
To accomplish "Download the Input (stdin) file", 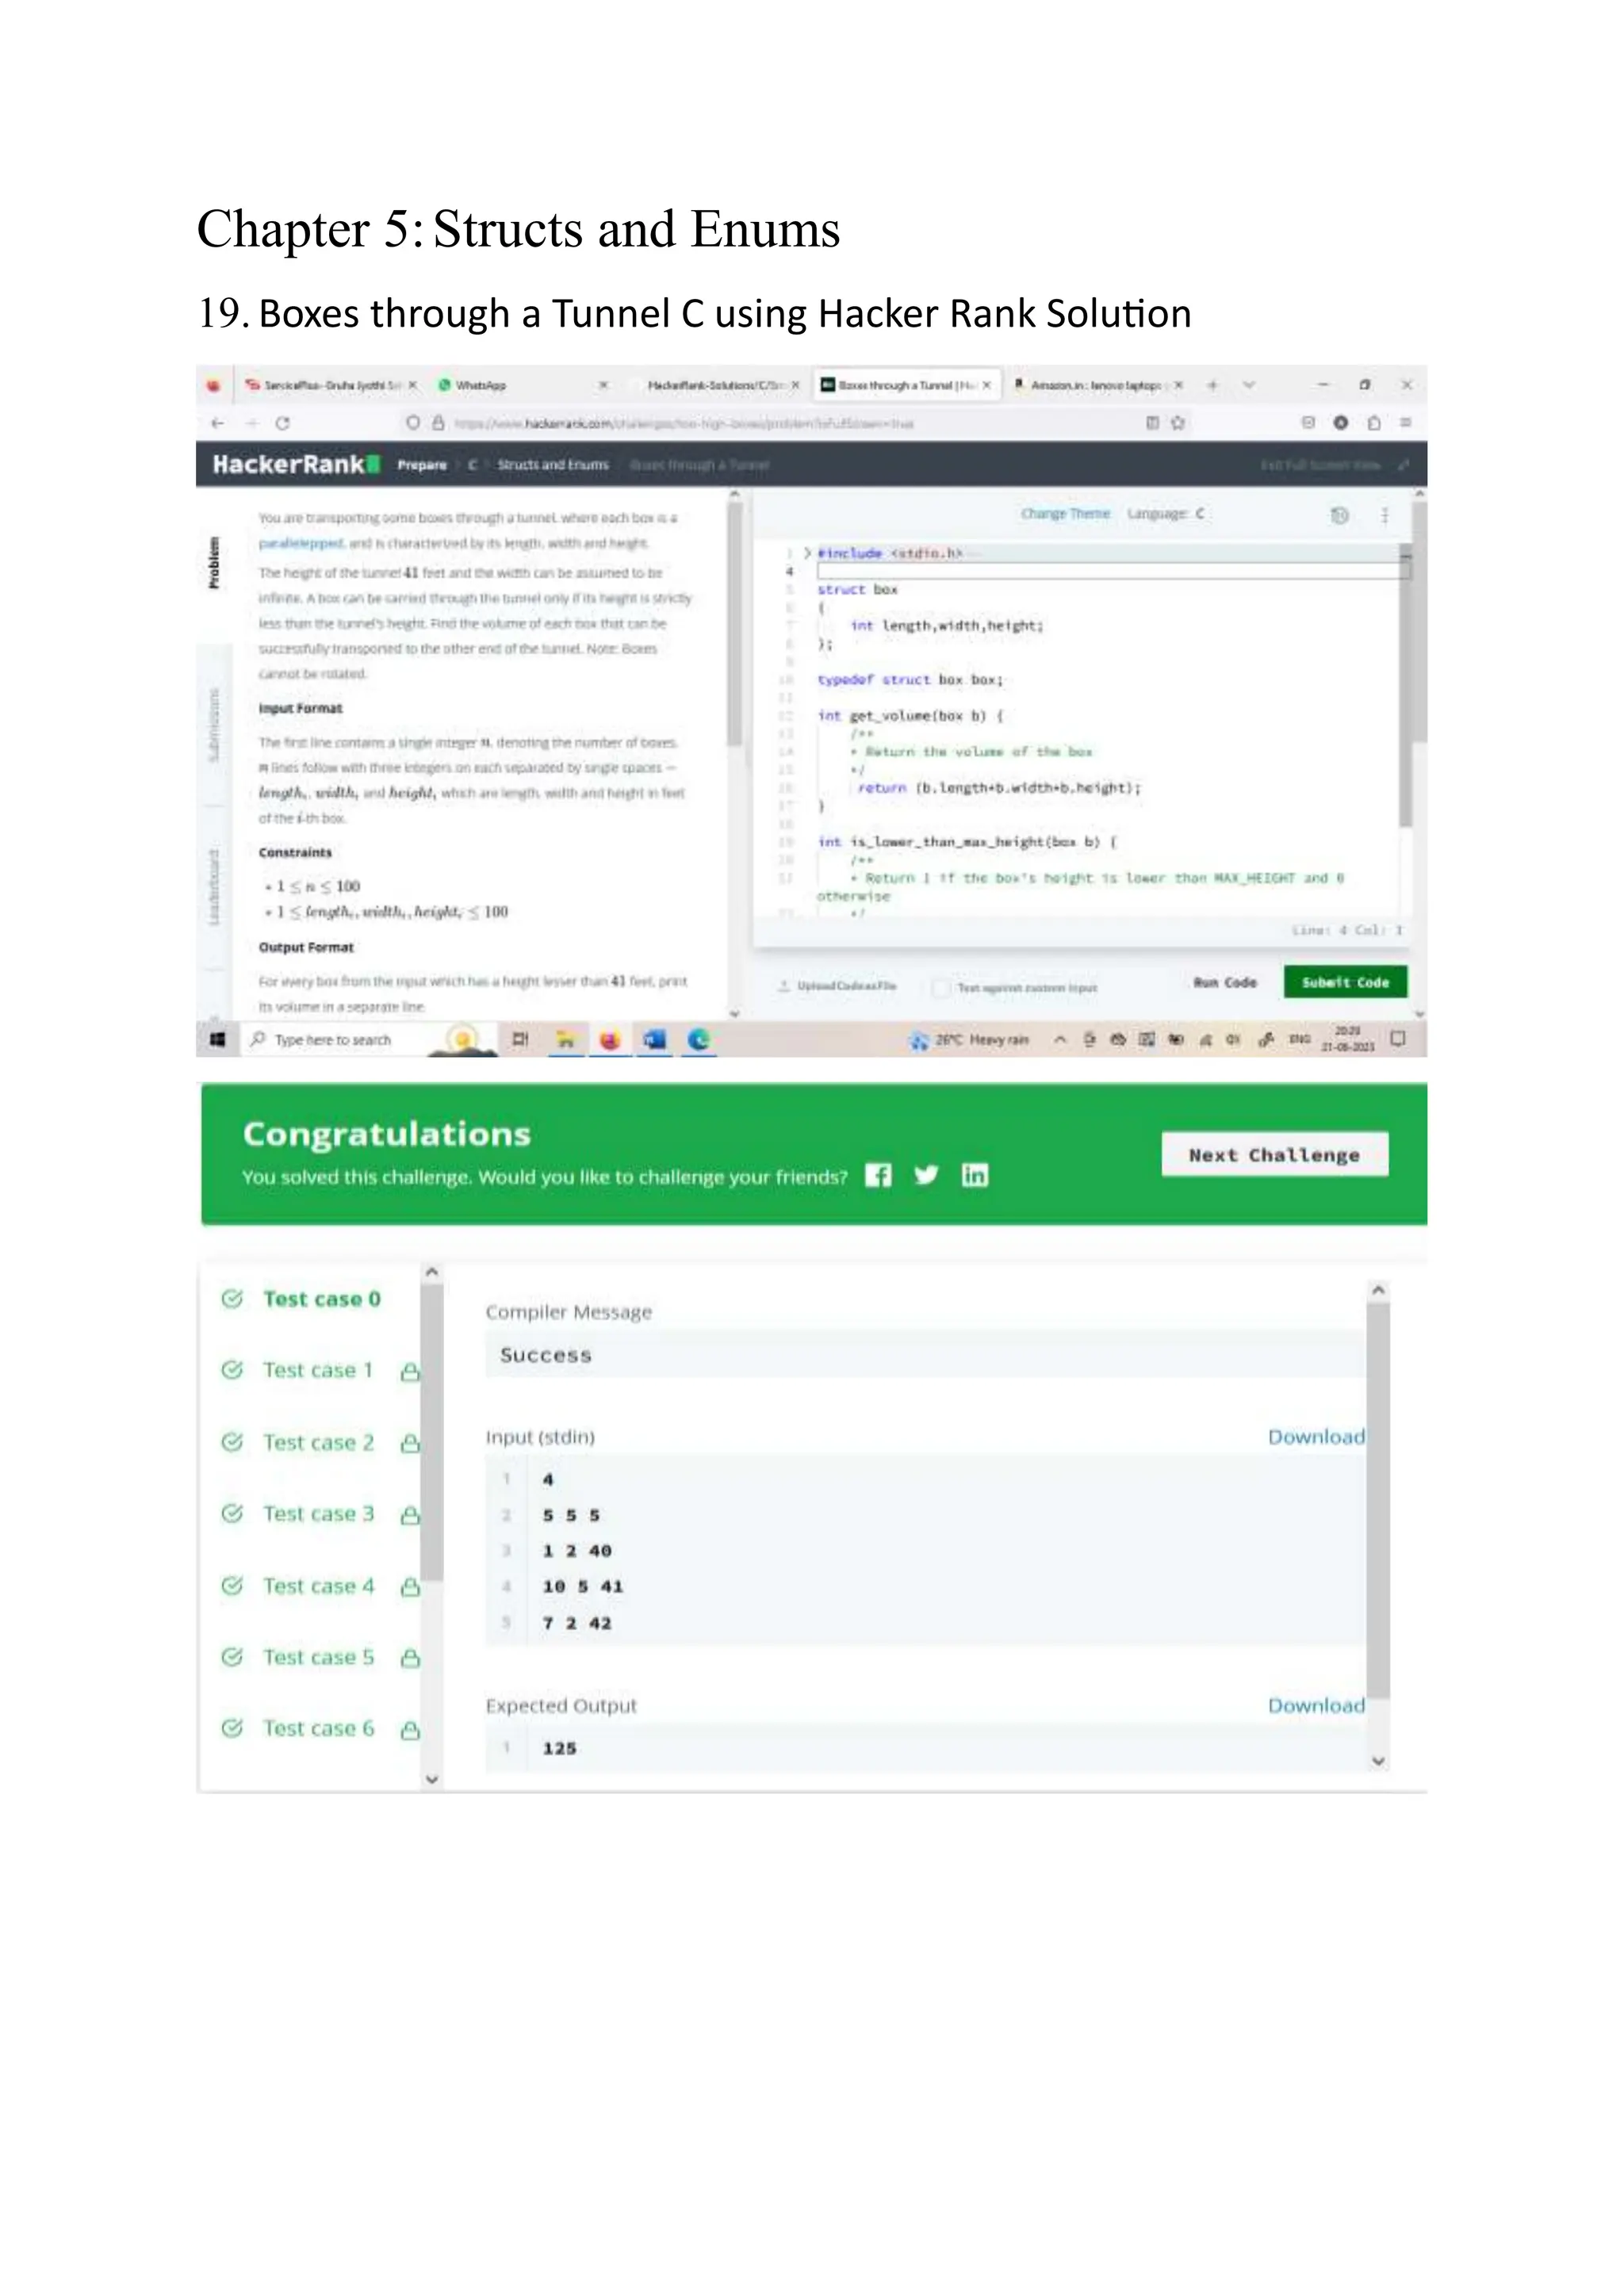I will (1315, 1437).
